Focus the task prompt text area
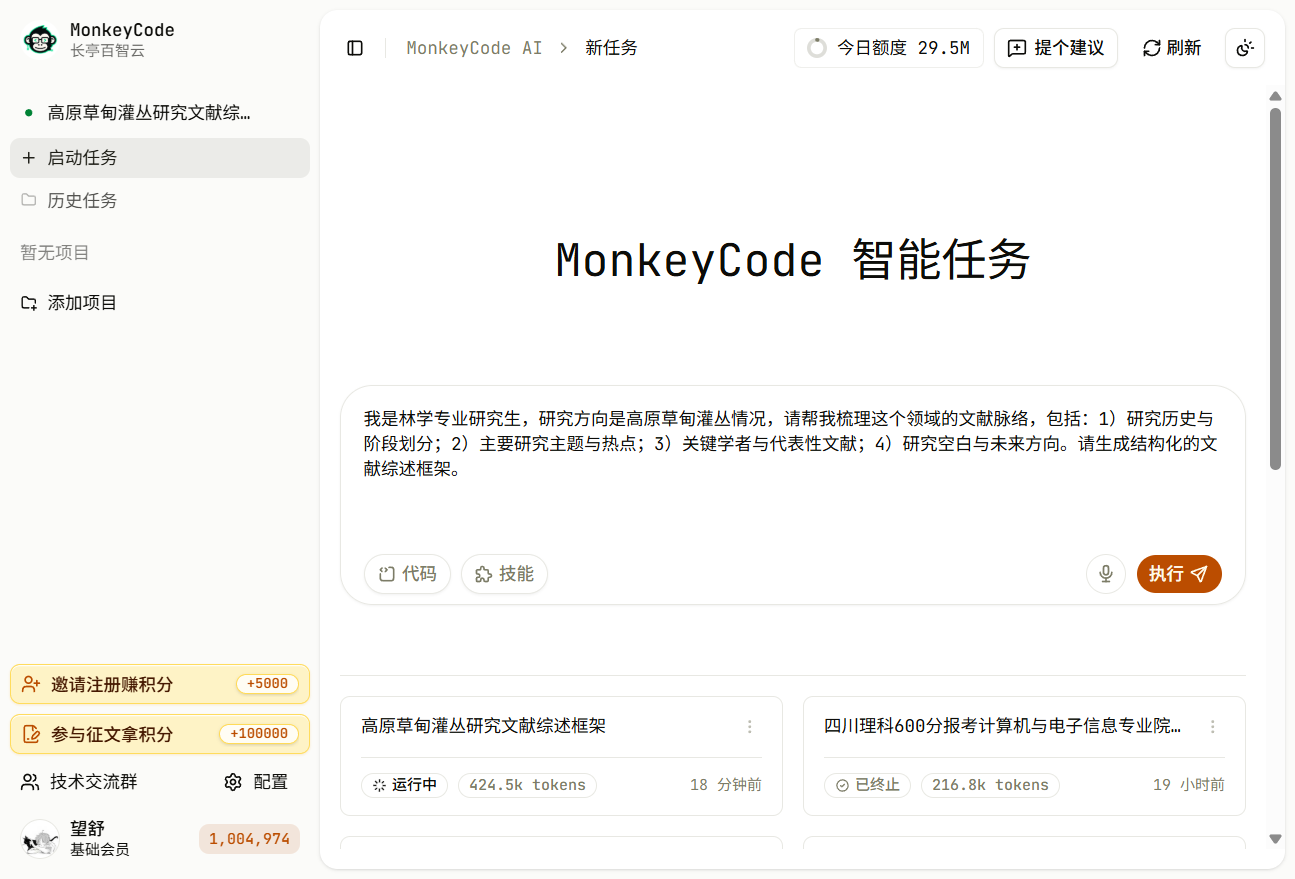The image size is (1295, 879). coord(792,468)
